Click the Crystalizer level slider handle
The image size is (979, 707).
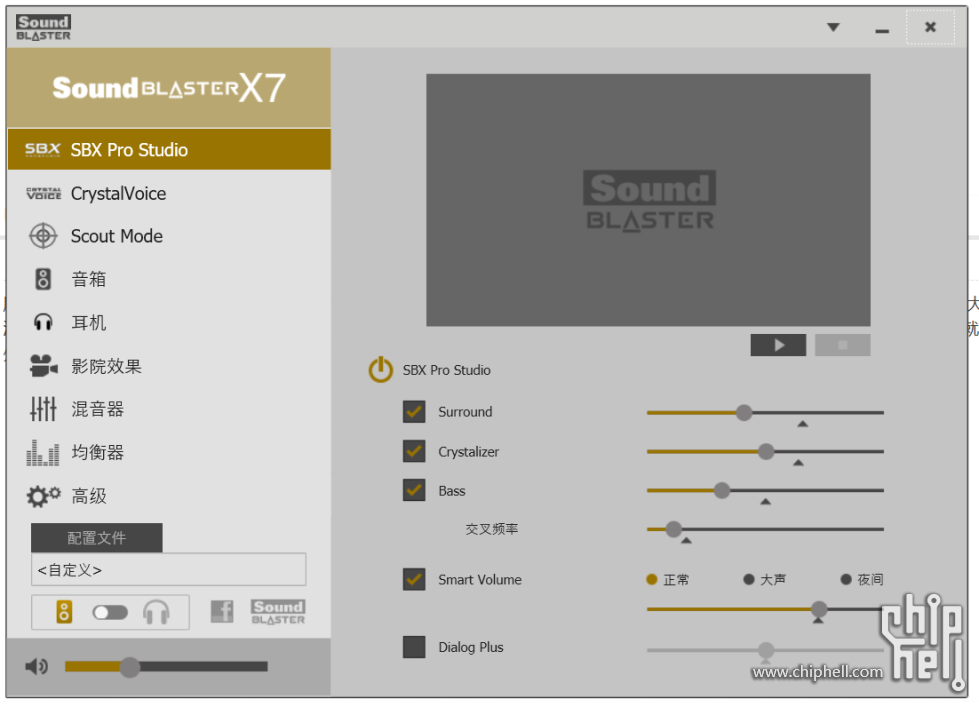[766, 452]
